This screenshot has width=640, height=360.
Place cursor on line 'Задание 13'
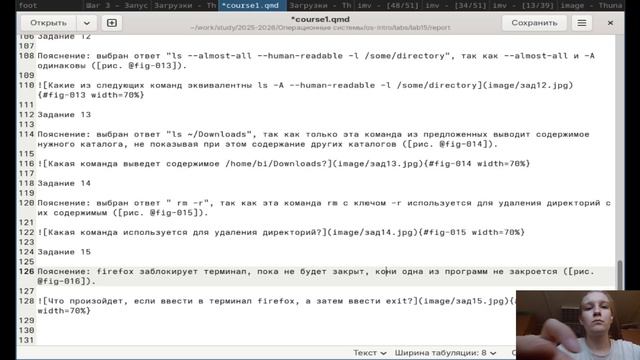click(x=64, y=115)
